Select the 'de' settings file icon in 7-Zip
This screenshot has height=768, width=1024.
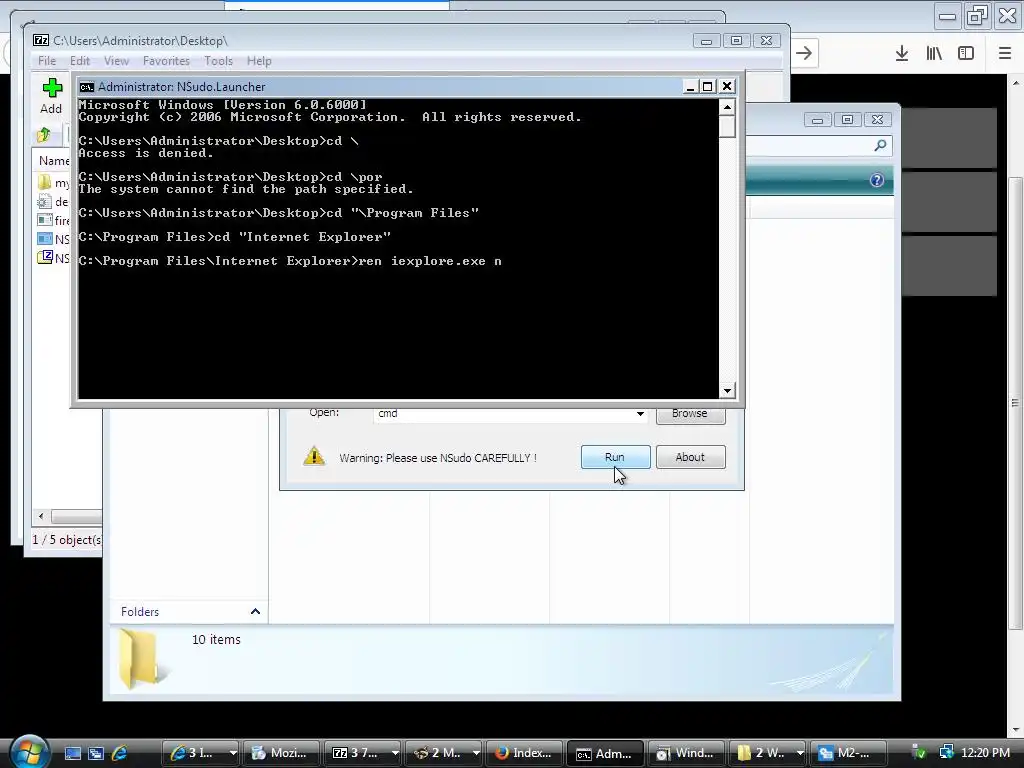click(44, 201)
